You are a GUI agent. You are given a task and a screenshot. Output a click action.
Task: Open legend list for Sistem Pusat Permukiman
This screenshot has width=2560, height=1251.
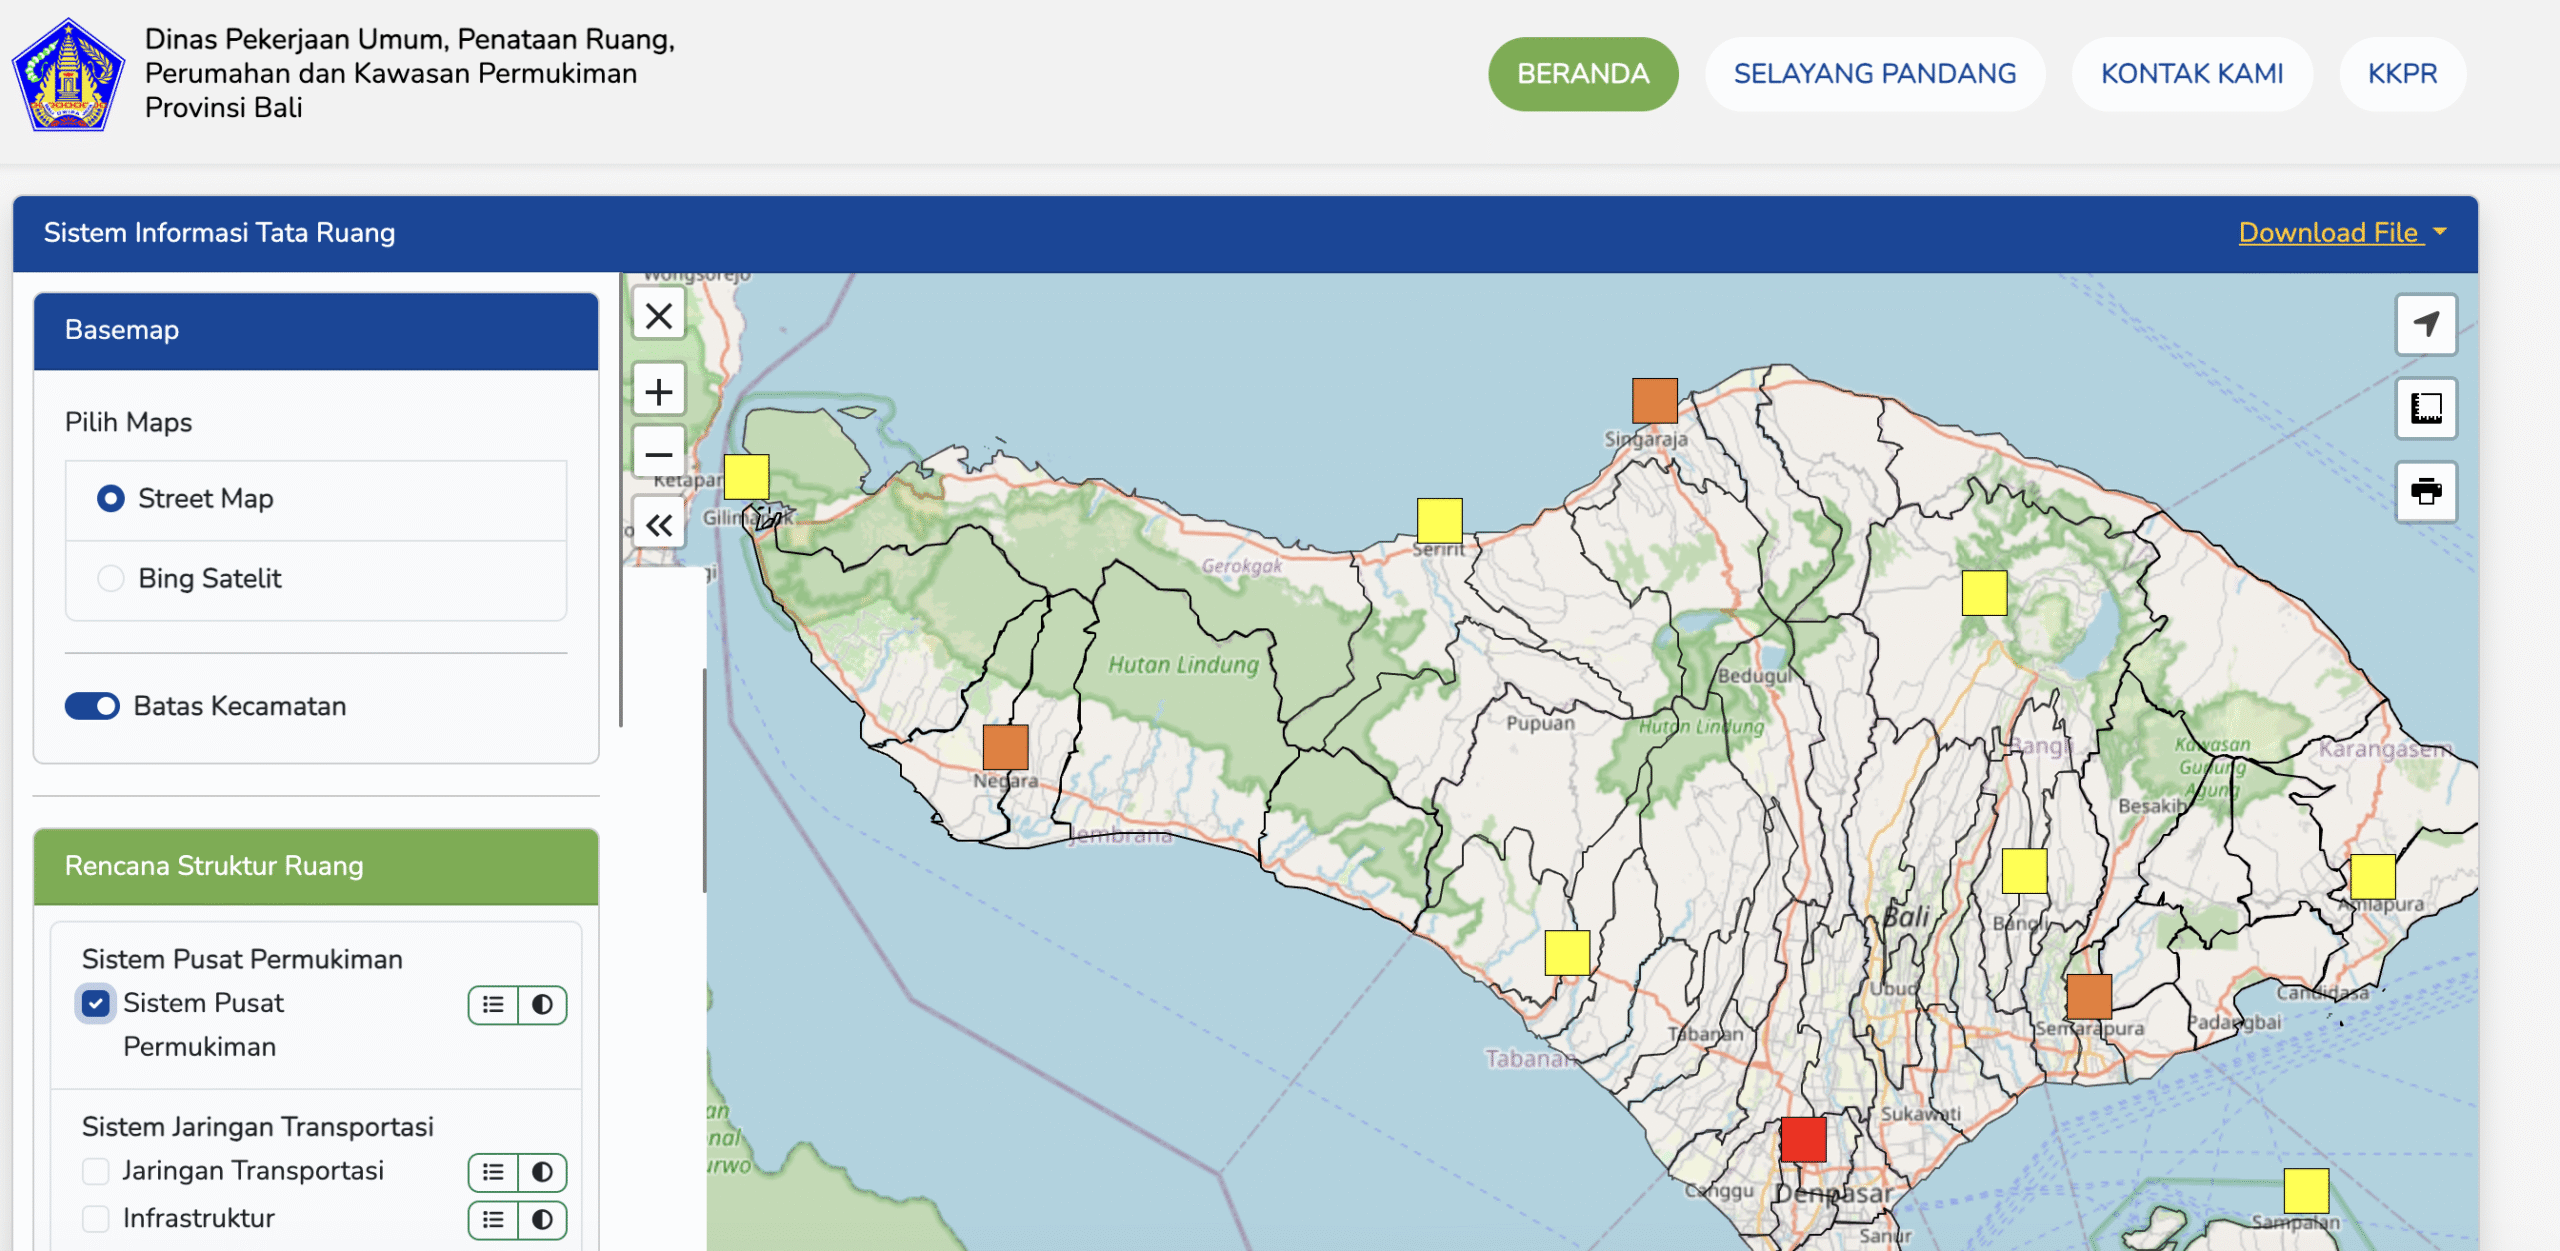click(493, 1004)
